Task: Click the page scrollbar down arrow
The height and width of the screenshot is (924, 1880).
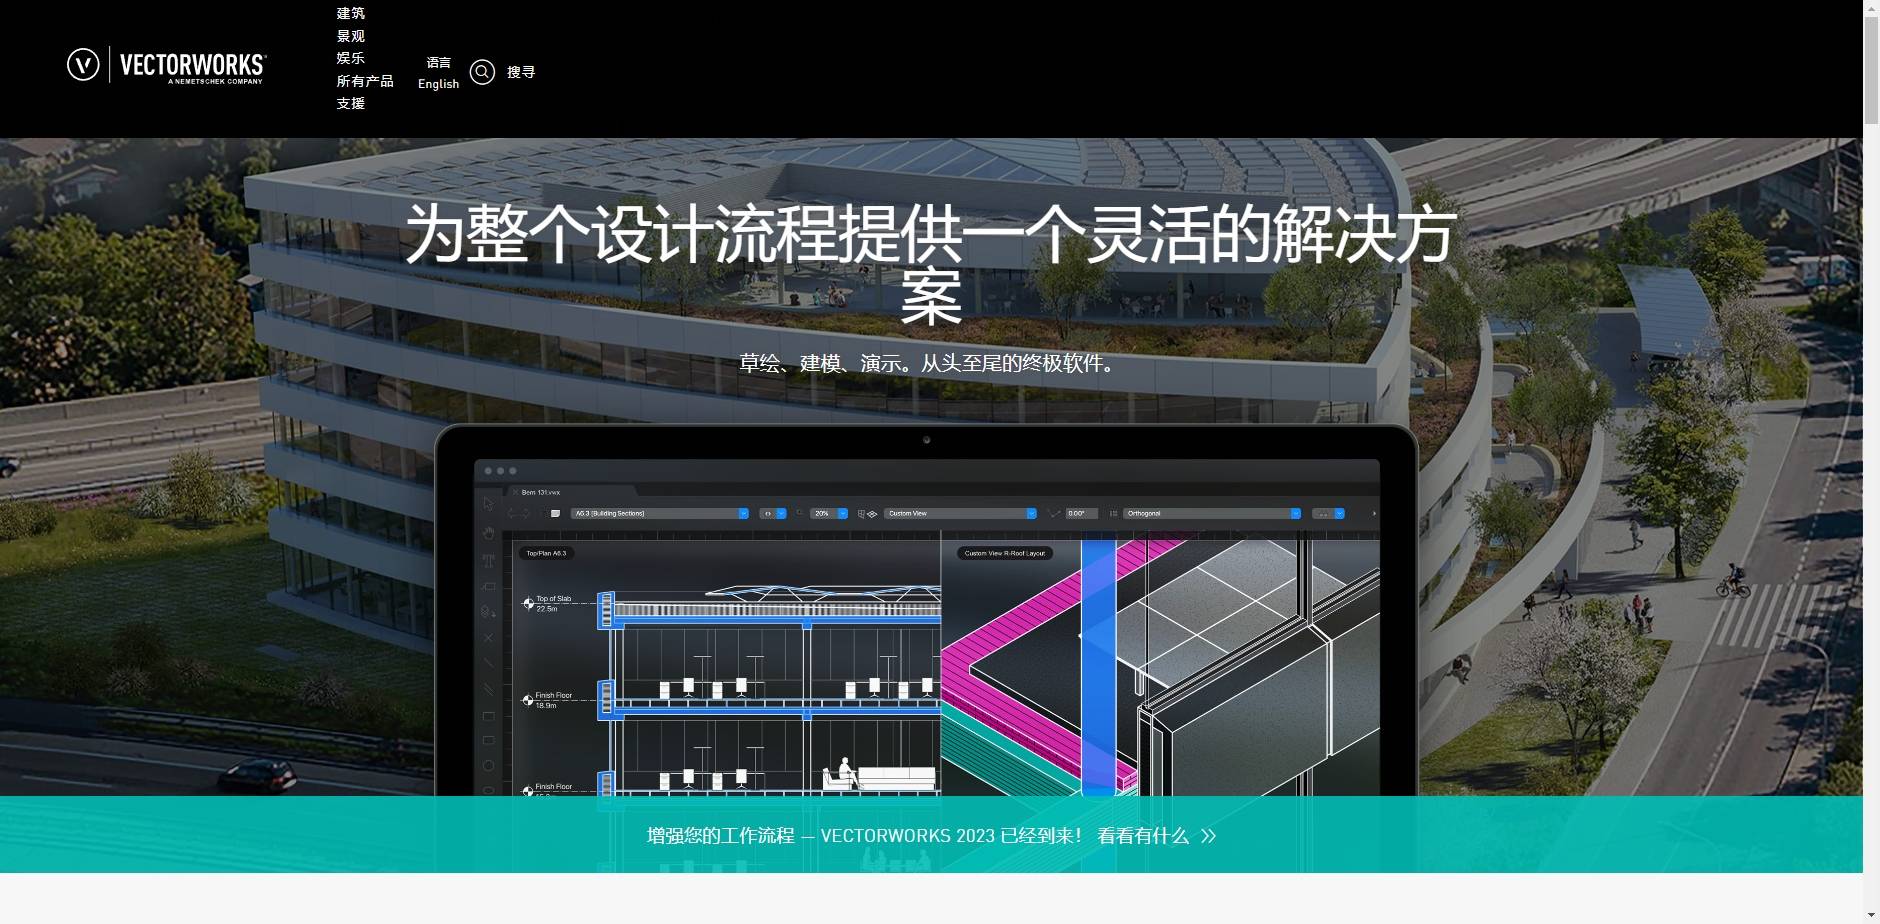Action: (1871, 915)
